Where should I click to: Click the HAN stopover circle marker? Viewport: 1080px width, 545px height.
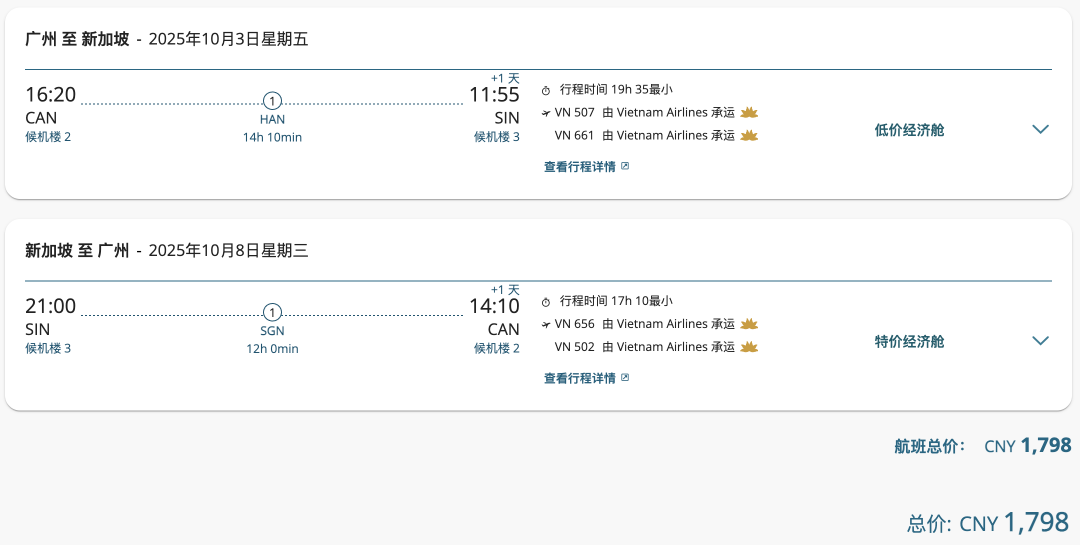pyautogui.click(x=272, y=101)
